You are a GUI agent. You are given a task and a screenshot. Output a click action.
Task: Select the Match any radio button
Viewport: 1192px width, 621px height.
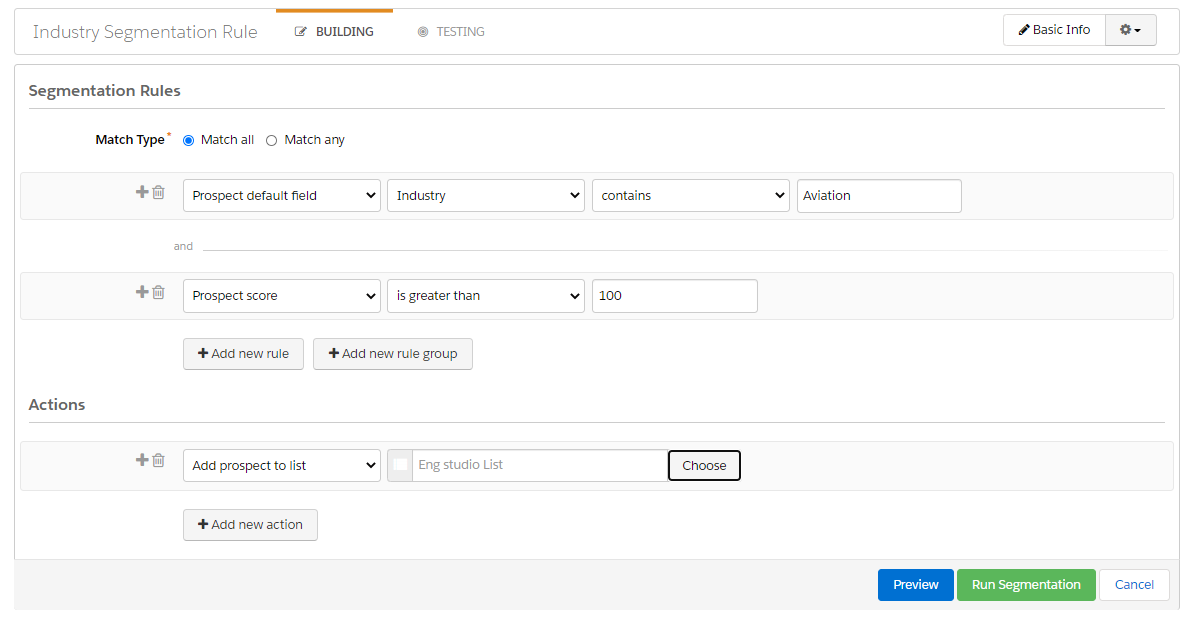[x=271, y=140]
